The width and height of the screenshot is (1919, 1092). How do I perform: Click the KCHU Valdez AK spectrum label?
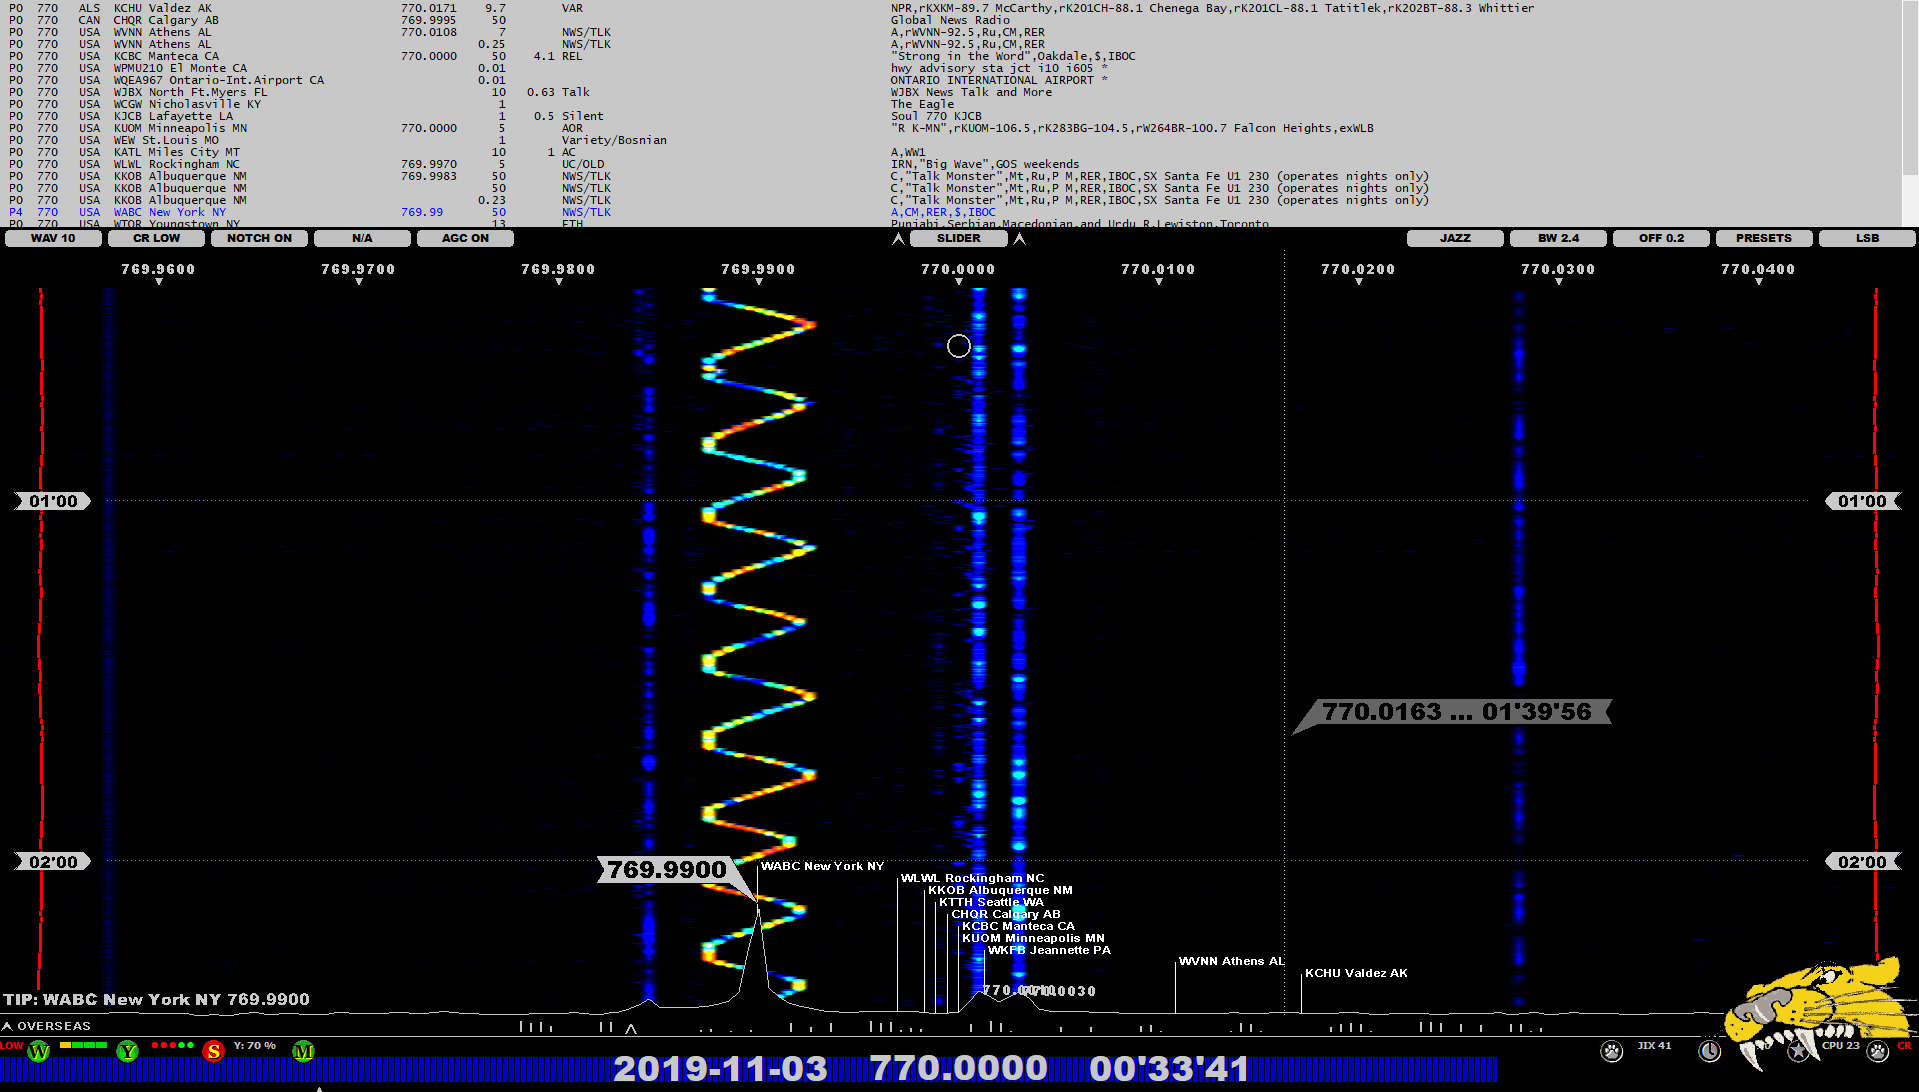1356,973
